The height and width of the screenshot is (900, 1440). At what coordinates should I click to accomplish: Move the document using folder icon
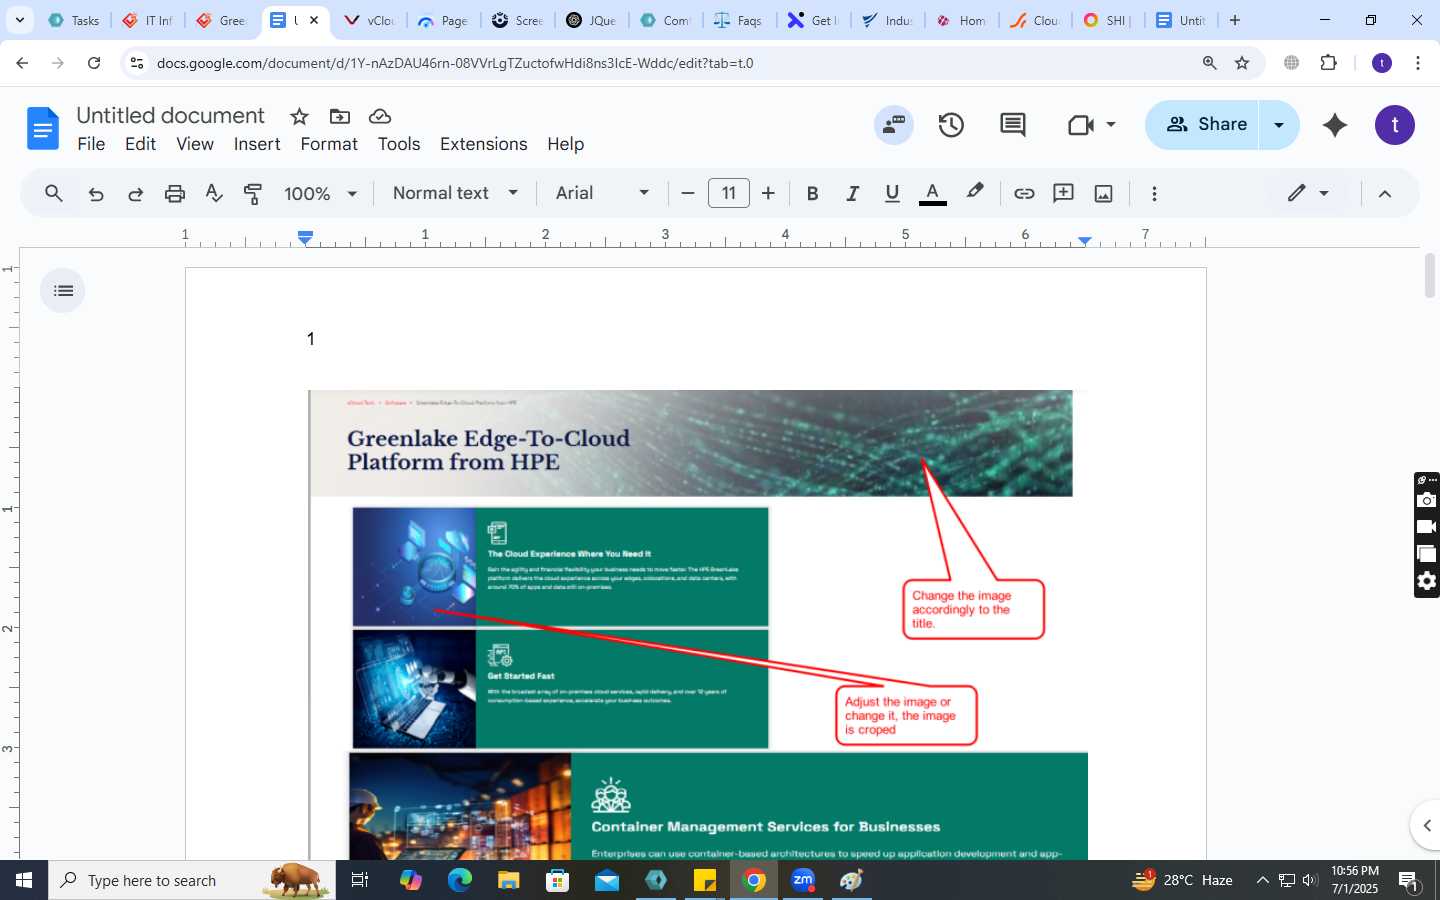(x=340, y=116)
